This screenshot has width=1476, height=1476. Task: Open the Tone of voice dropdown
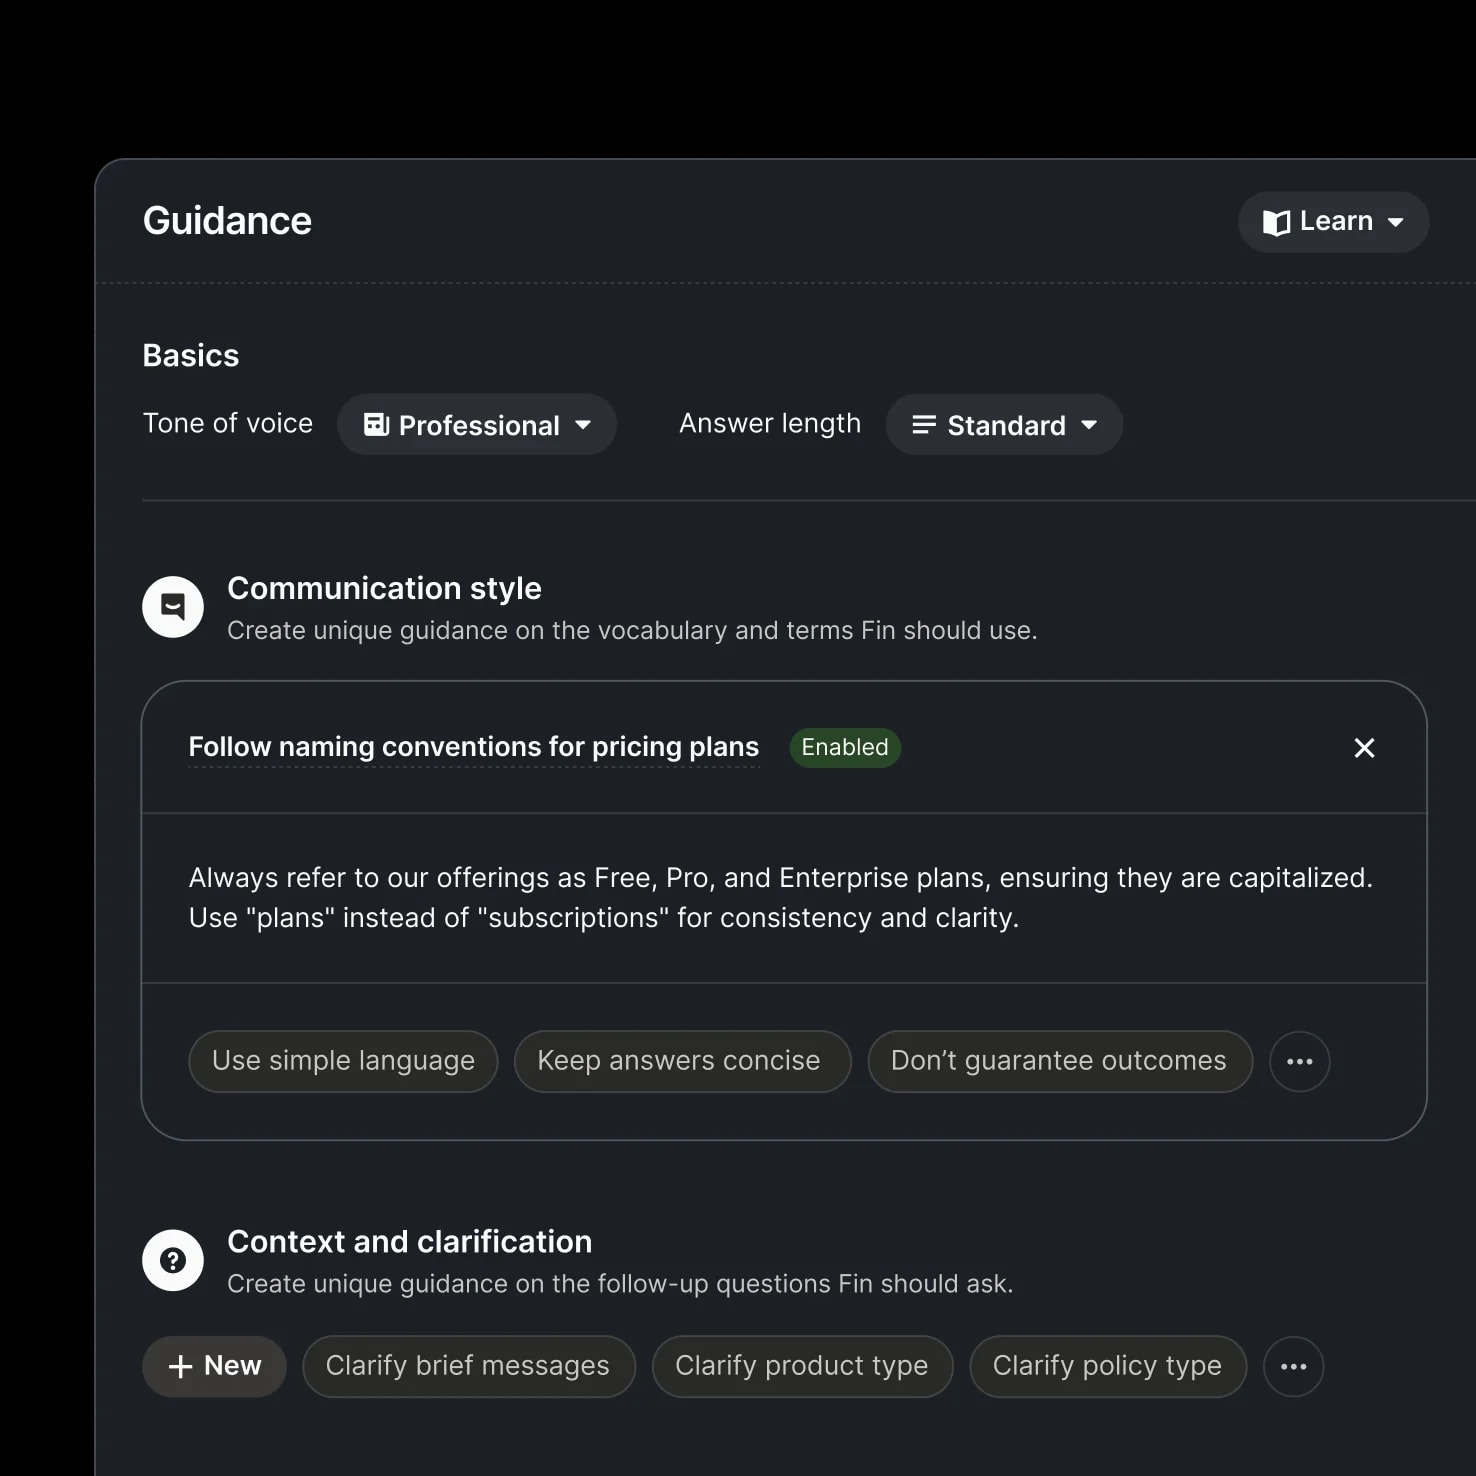pyautogui.click(x=477, y=425)
